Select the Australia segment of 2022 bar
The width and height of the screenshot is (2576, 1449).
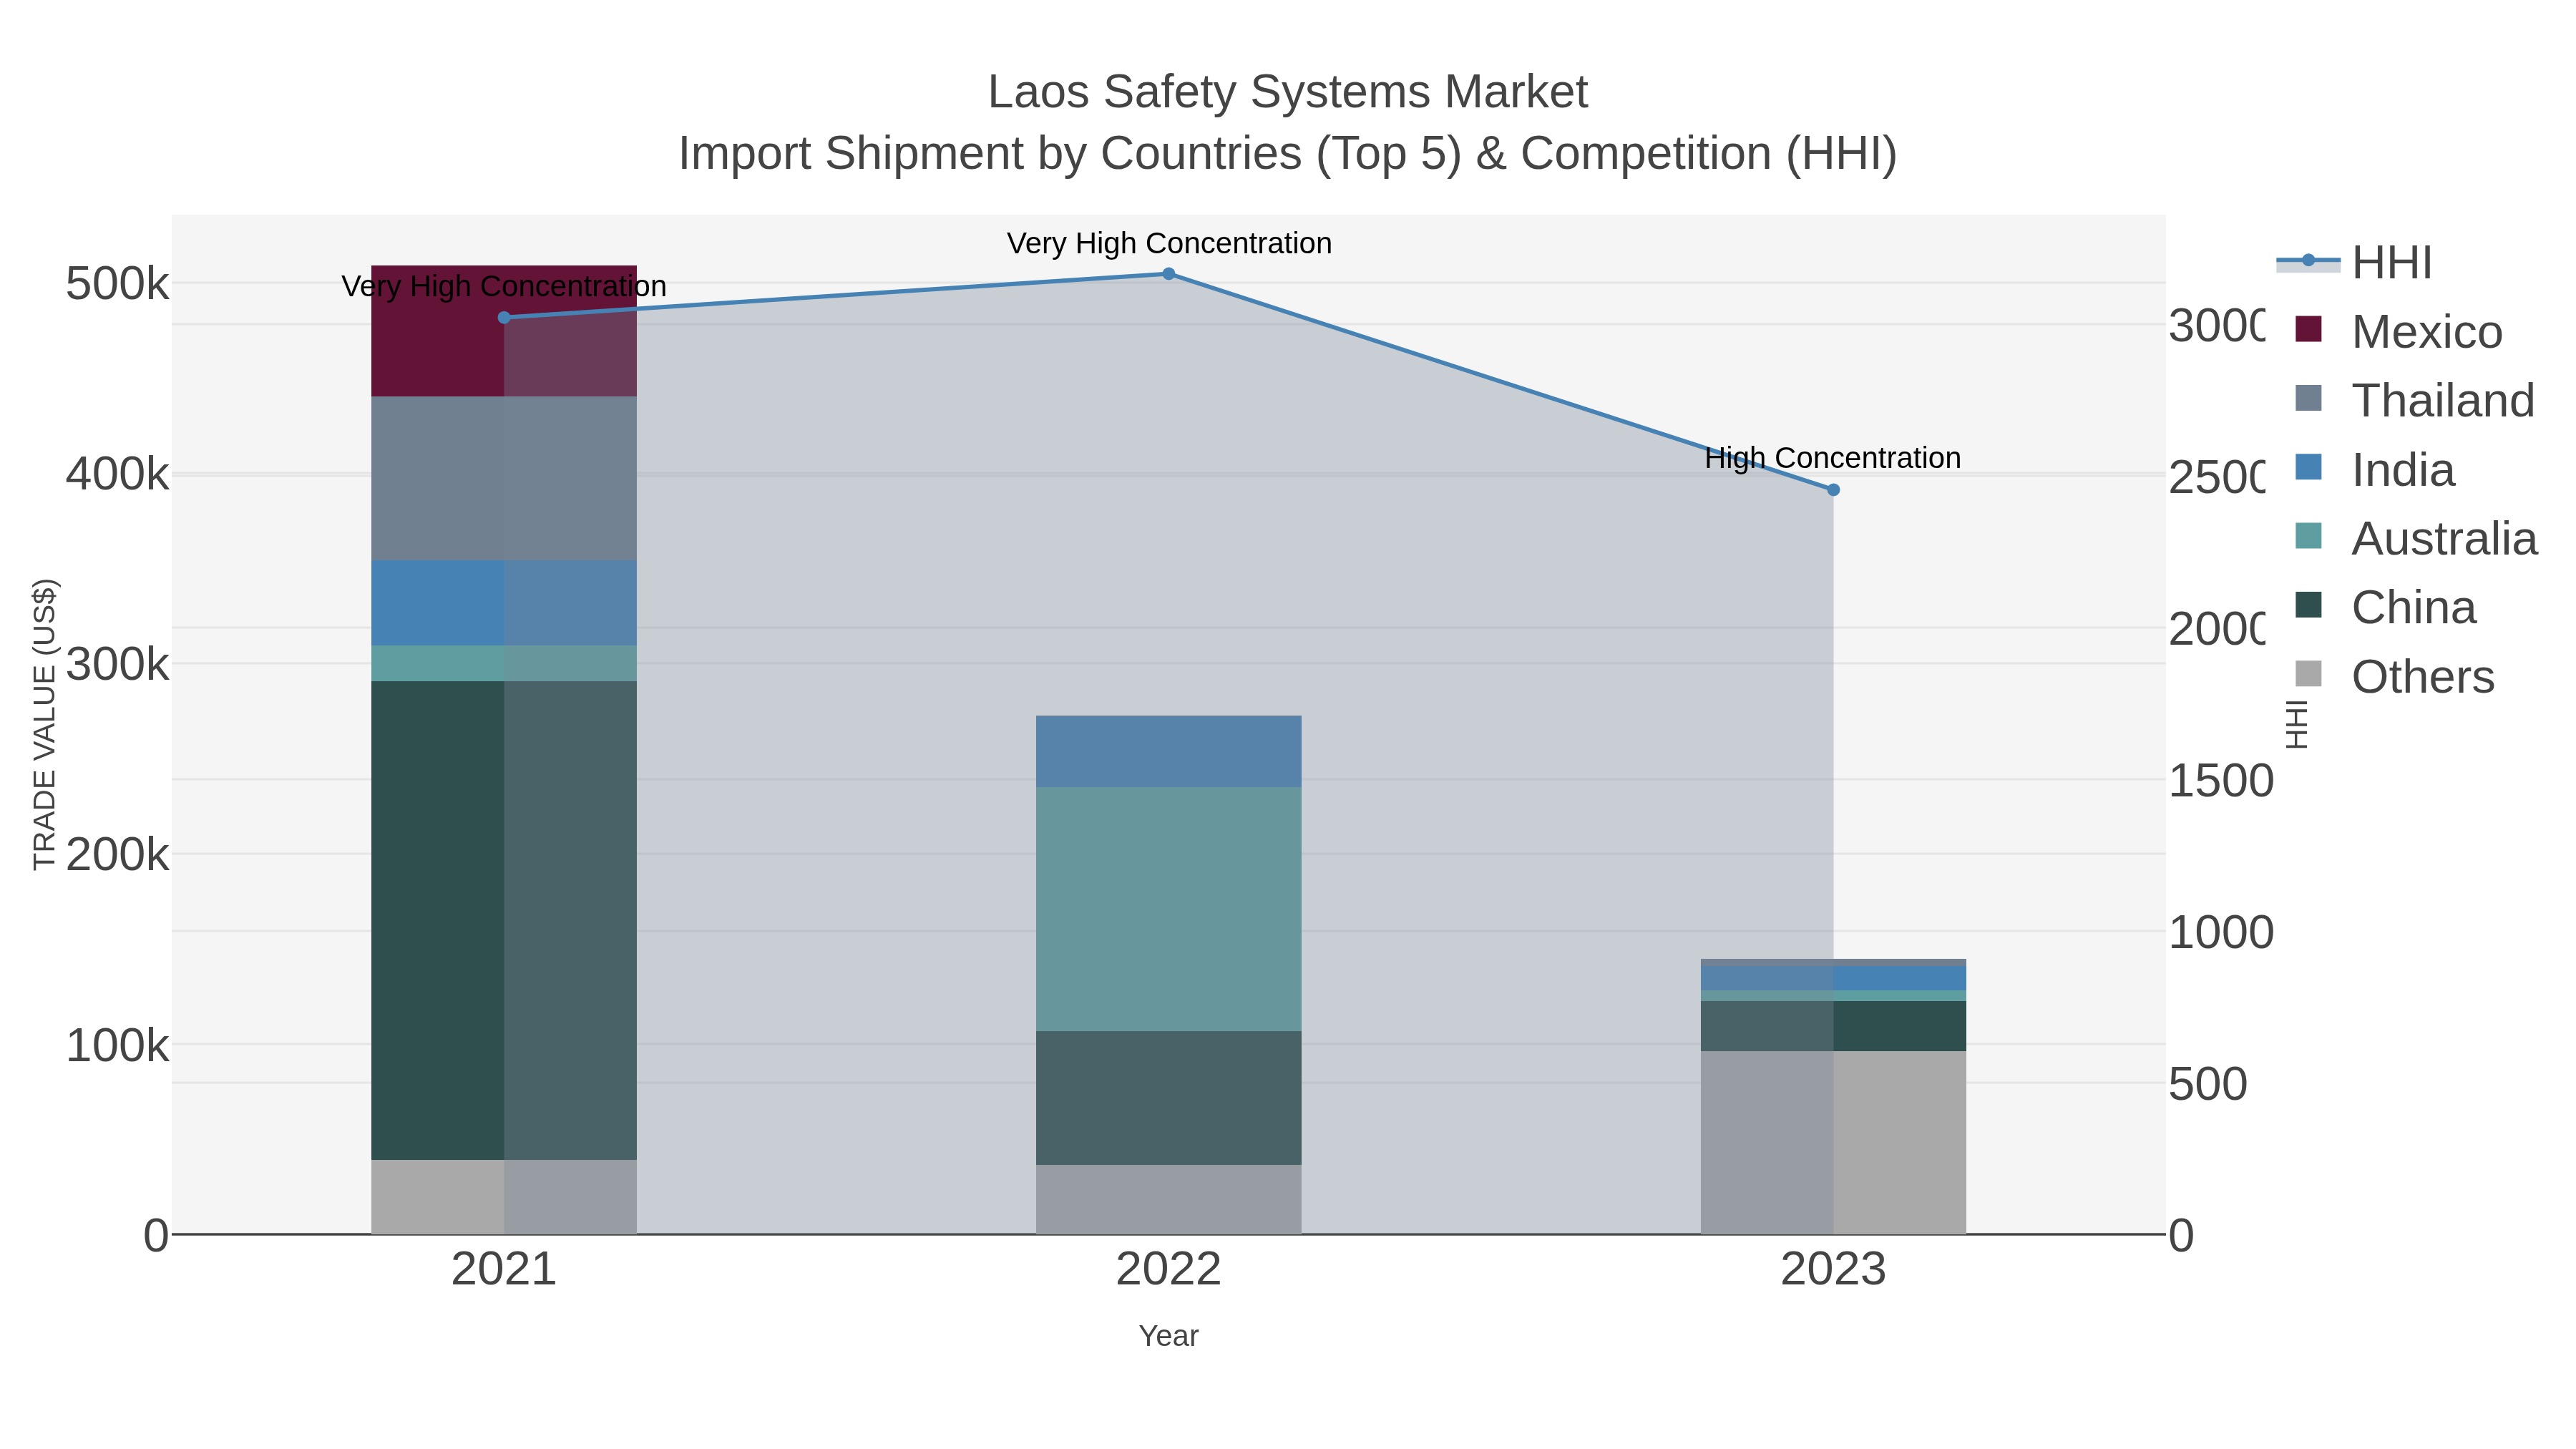pyautogui.click(x=1168, y=909)
